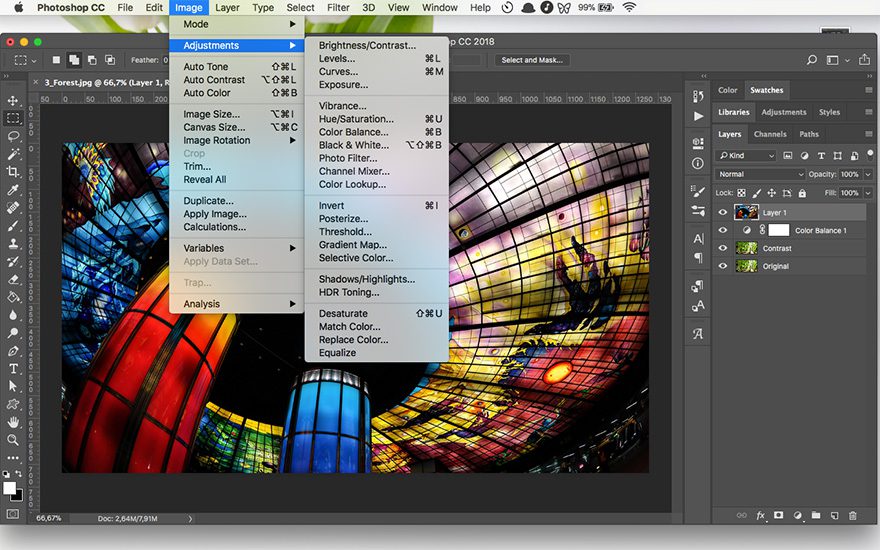The height and width of the screenshot is (550, 880).
Task: Open the layer Kind filter dropdown
Action: click(x=746, y=156)
